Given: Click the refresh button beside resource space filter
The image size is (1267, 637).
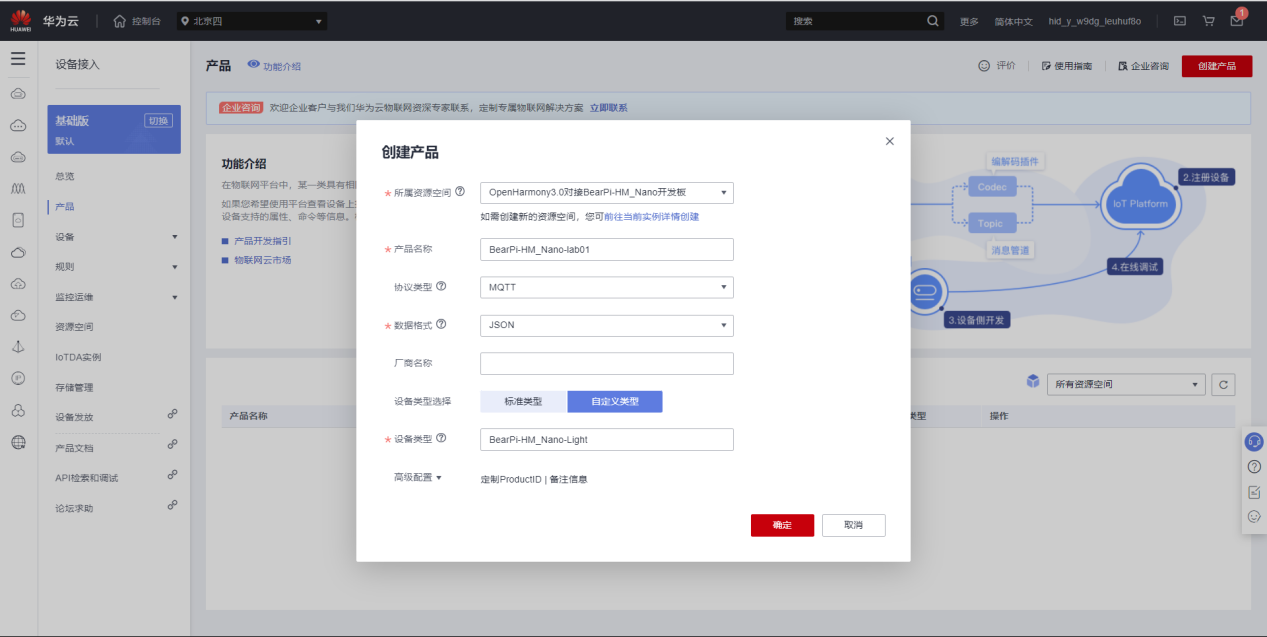Looking at the screenshot, I should pos(1223,384).
